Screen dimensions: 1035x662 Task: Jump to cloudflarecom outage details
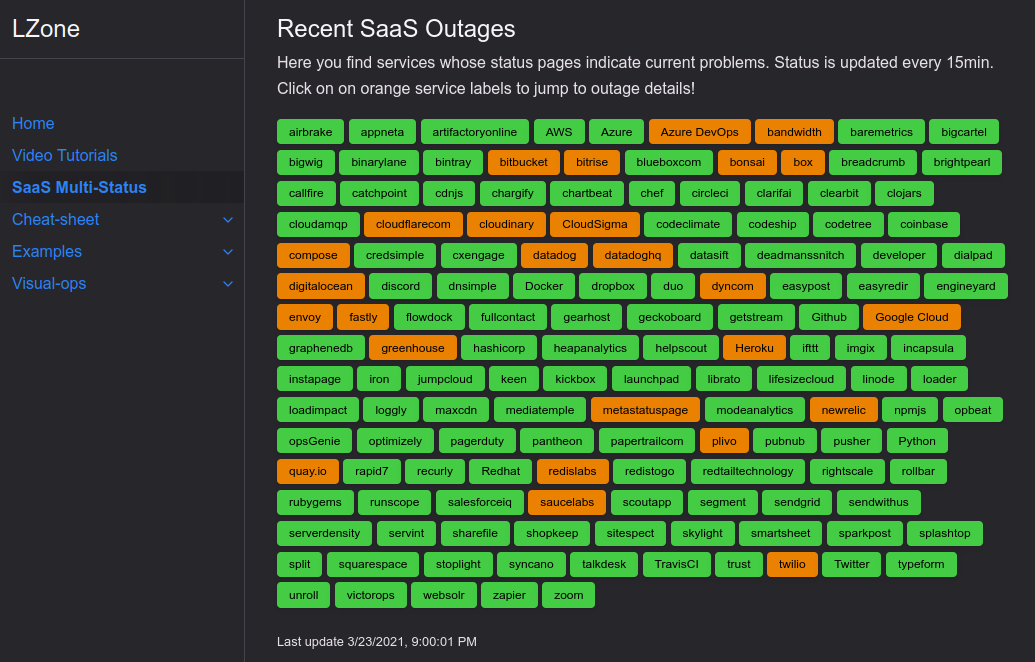(413, 224)
